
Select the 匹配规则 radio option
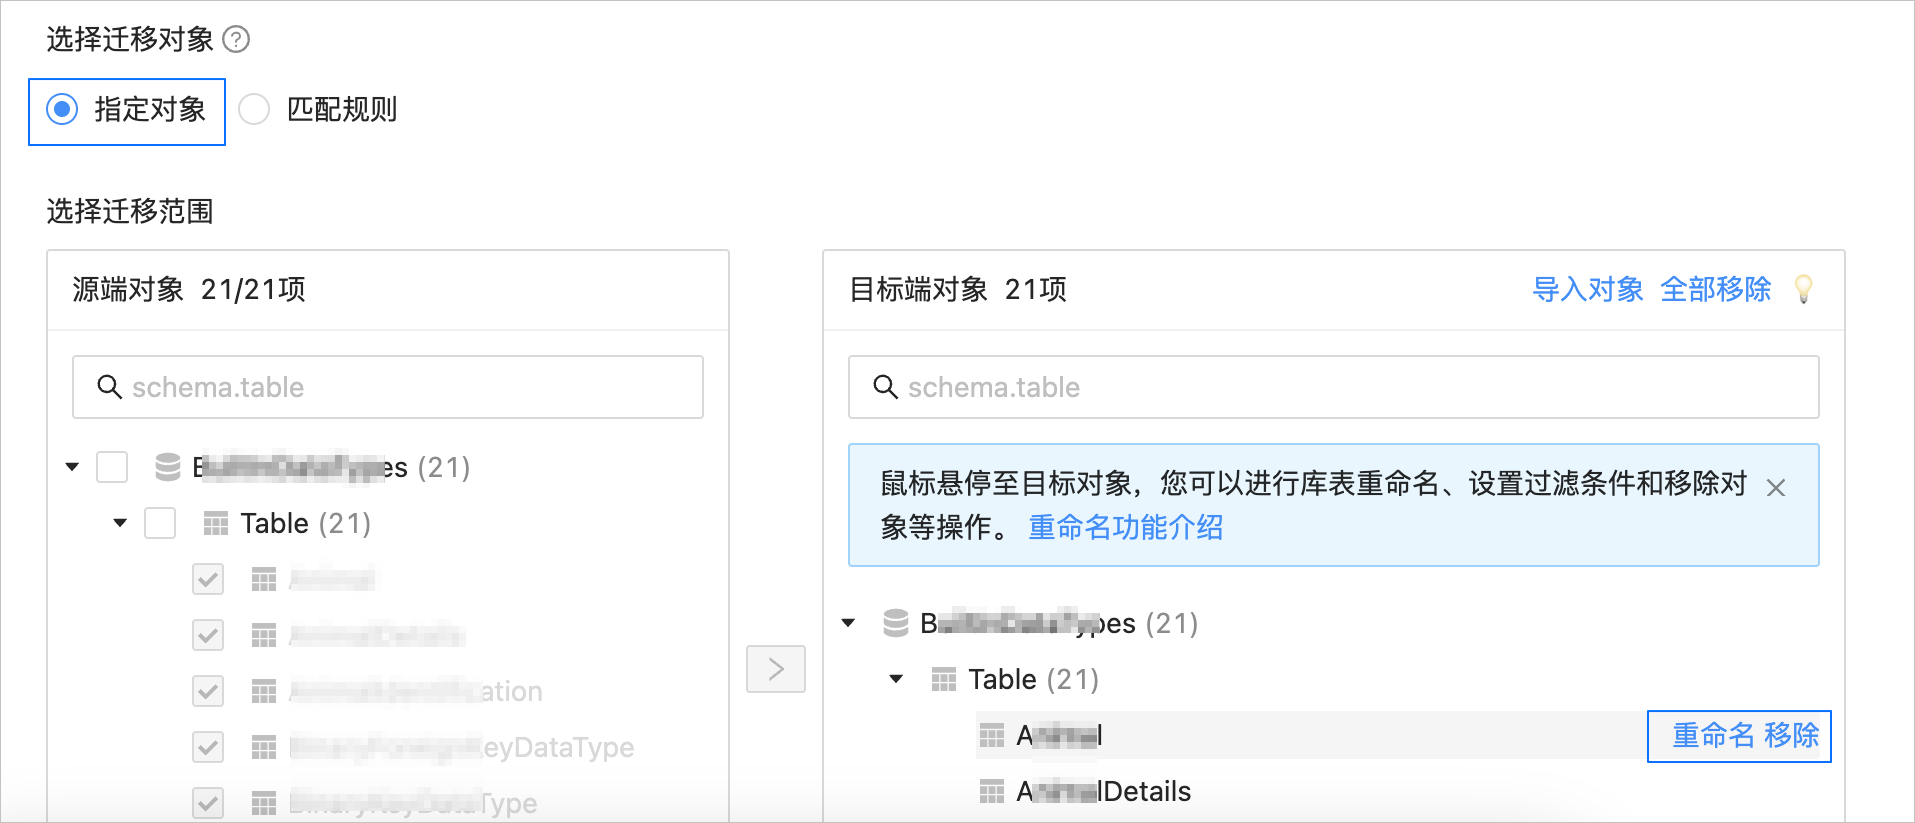[254, 109]
